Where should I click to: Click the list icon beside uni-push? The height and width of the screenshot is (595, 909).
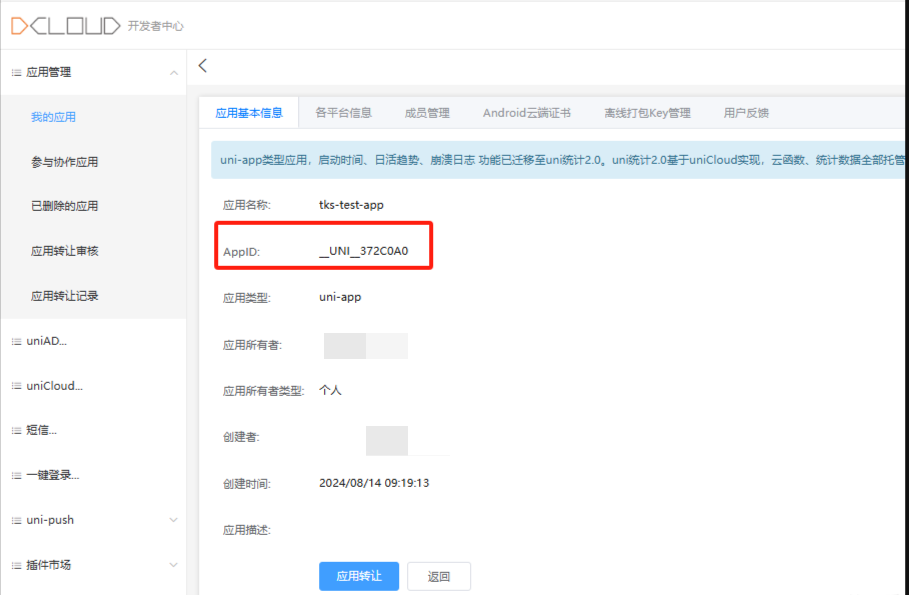pos(16,520)
